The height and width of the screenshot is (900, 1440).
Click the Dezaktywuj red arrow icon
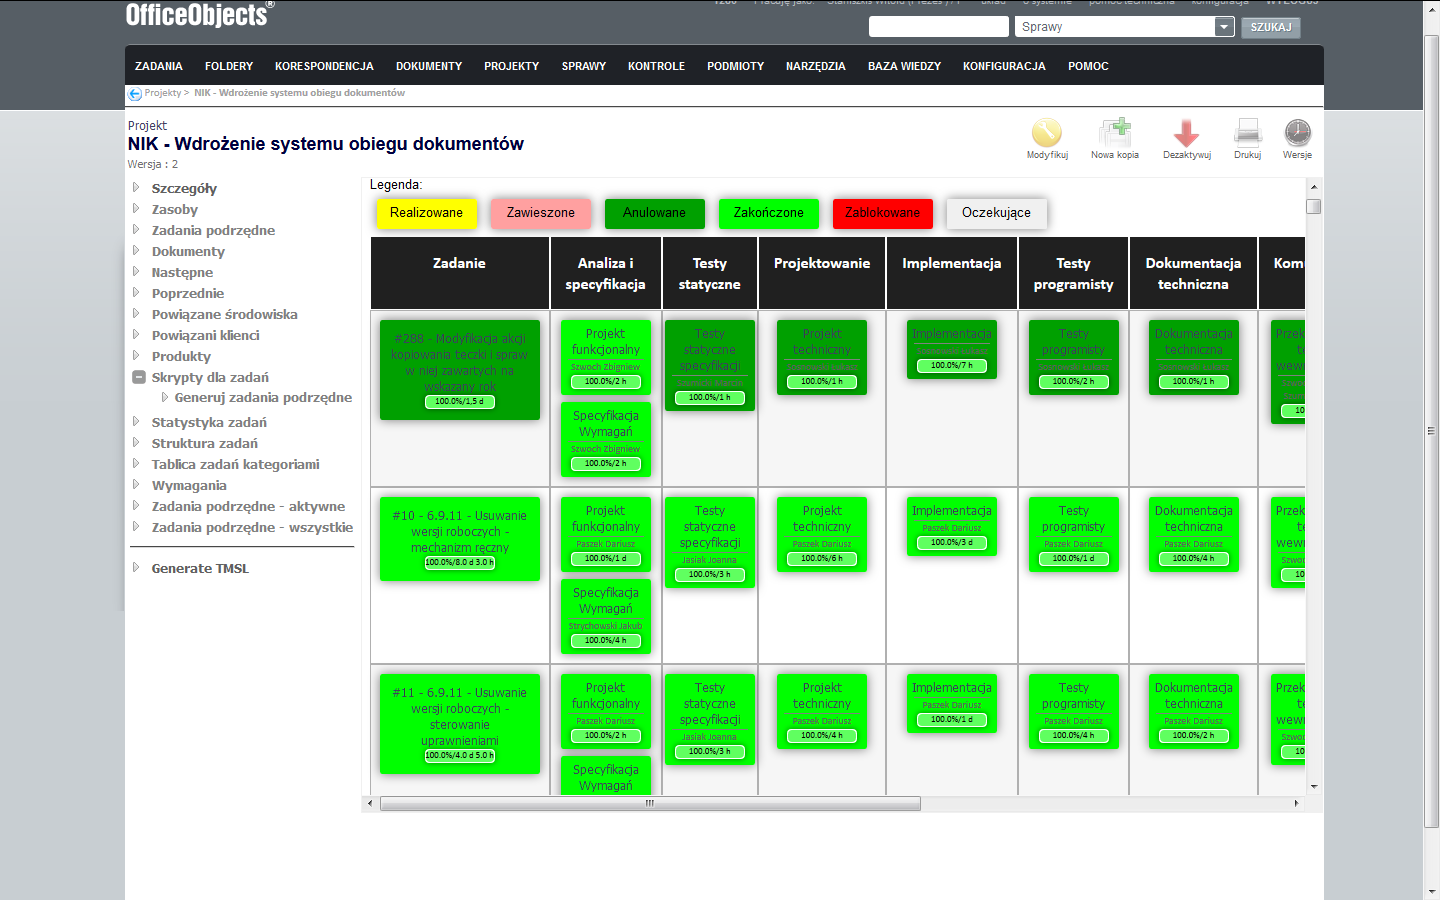coord(1186,133)
